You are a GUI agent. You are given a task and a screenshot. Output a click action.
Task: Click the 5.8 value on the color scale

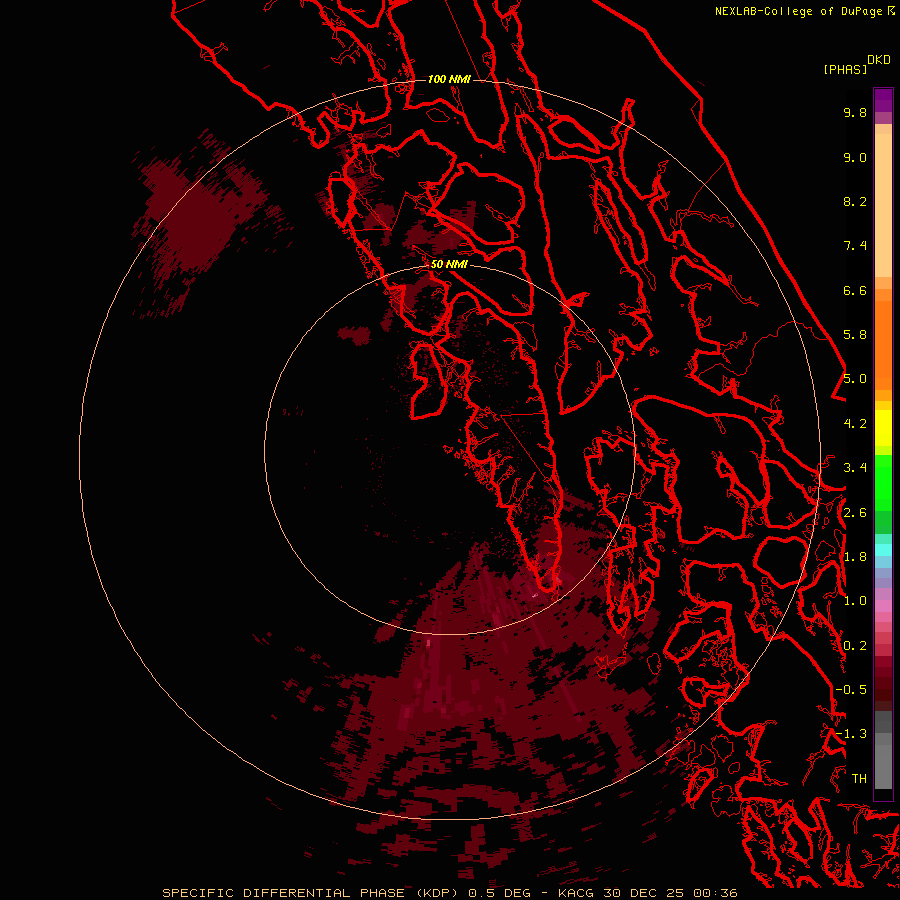tap(855, 335)
